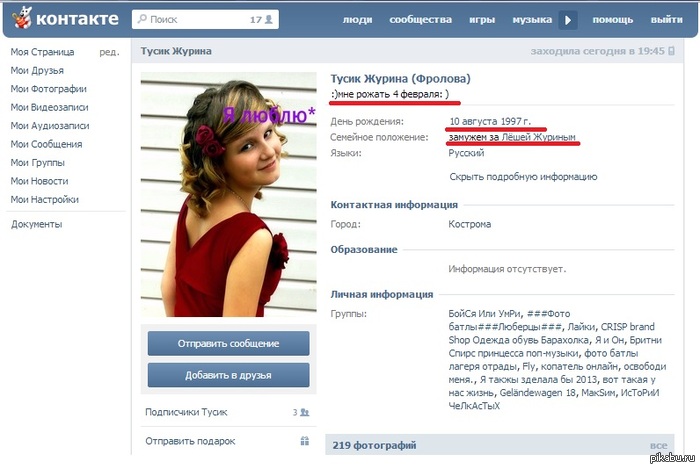Play music with the header play button

click(x=568, y=20)
